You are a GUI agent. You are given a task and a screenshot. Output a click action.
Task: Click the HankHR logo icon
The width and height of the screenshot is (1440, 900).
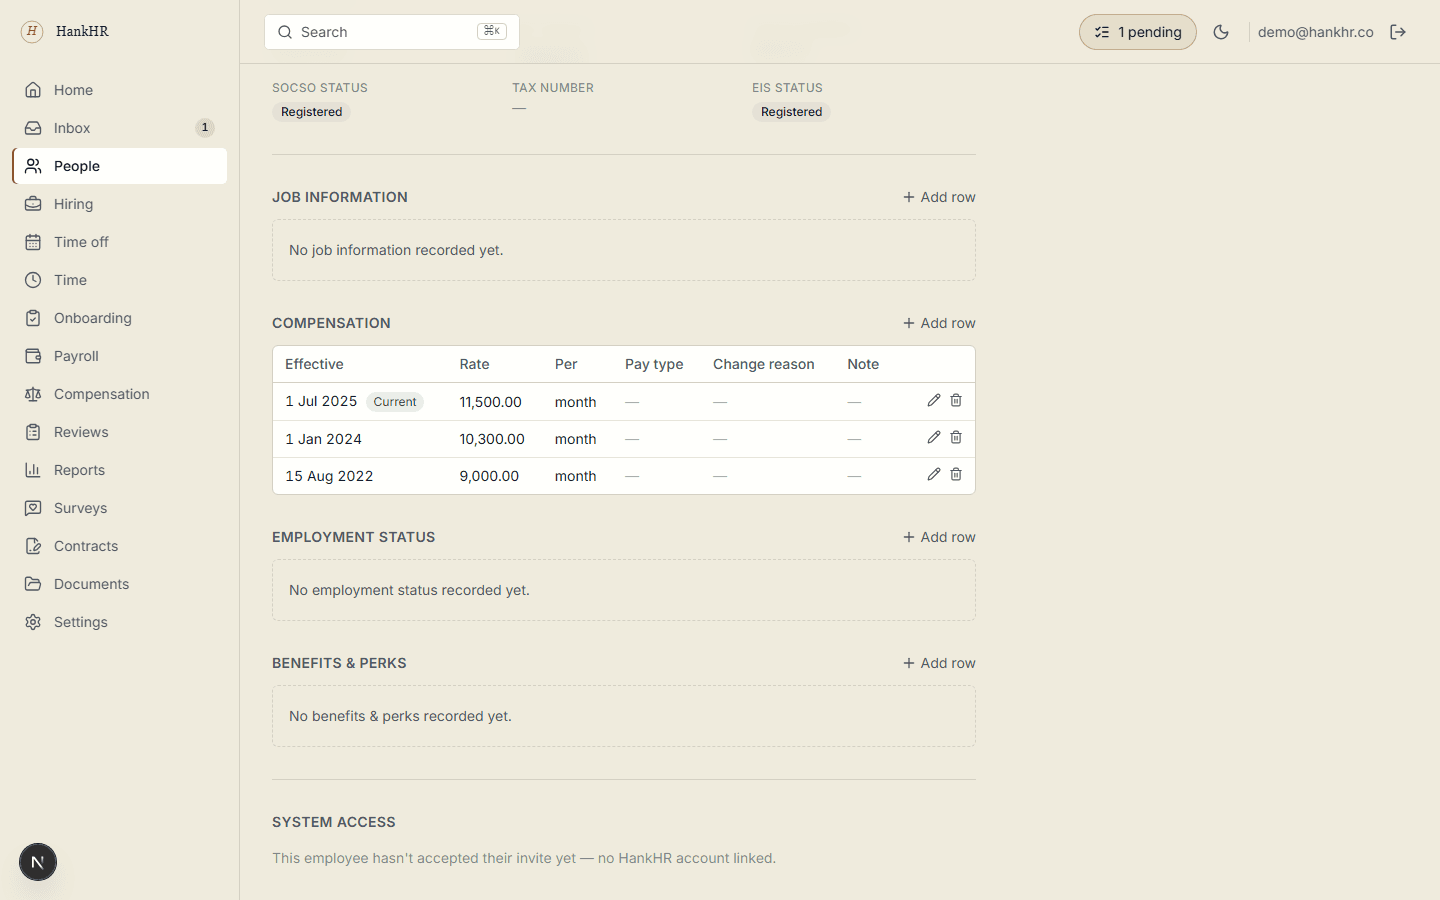(x=32, y=31)
